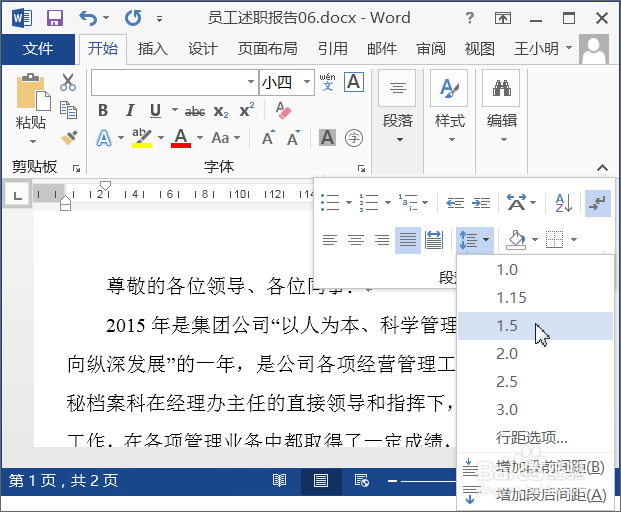Expand the numbering list dropdown arrow
The image size is (621, 512).
pos(388,203)
